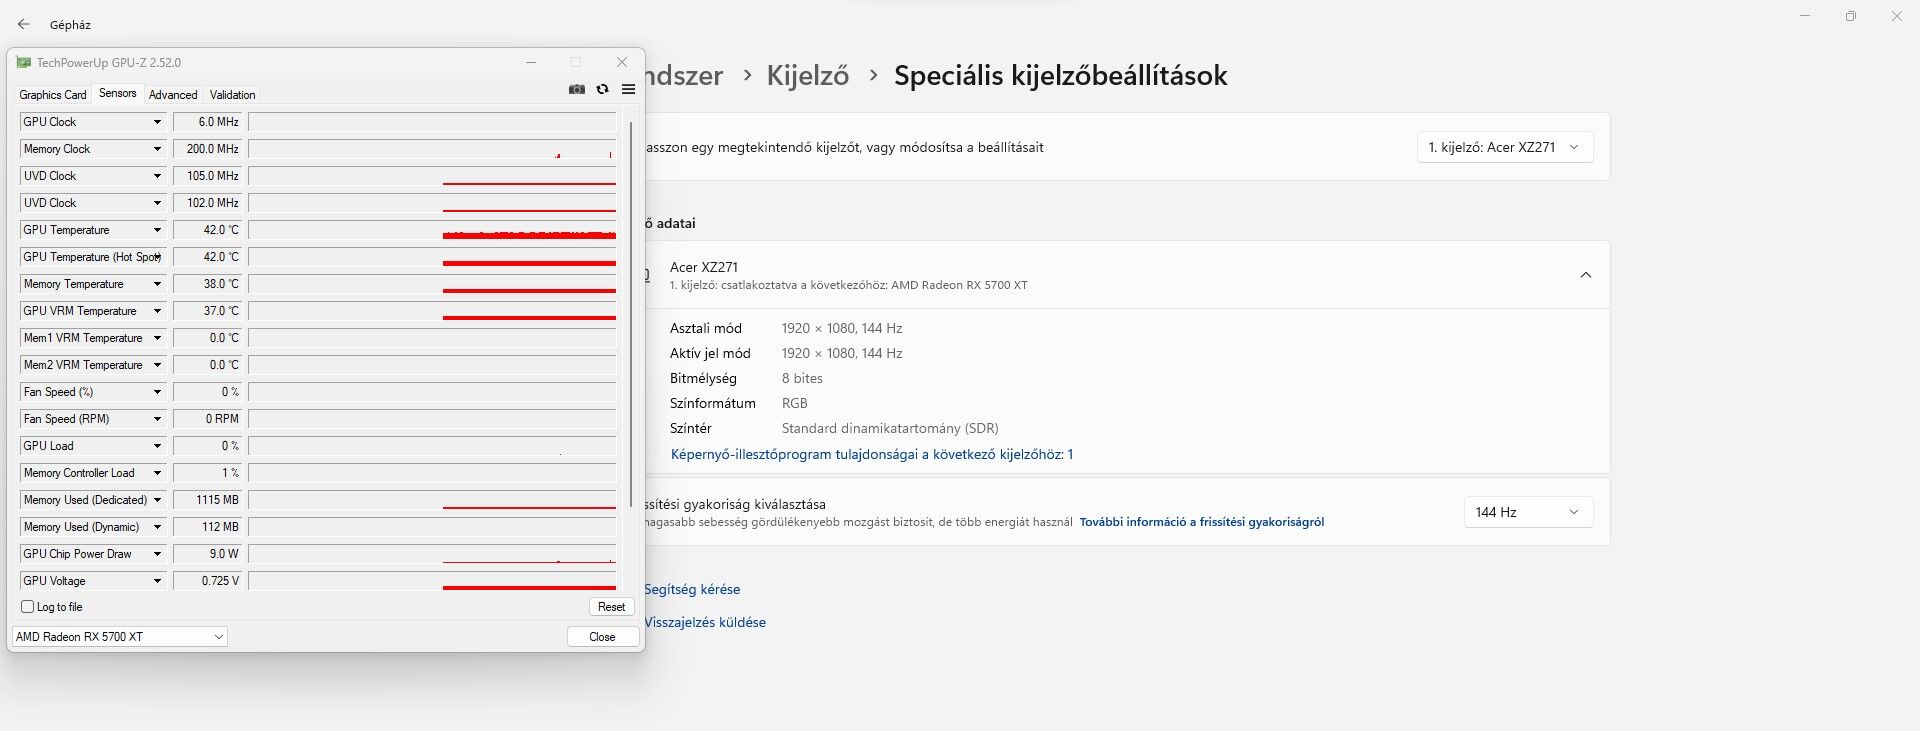The image size is (1920, 731).
Task: Click the GPU Voltage history graph
Action: (x=432, y=581)
